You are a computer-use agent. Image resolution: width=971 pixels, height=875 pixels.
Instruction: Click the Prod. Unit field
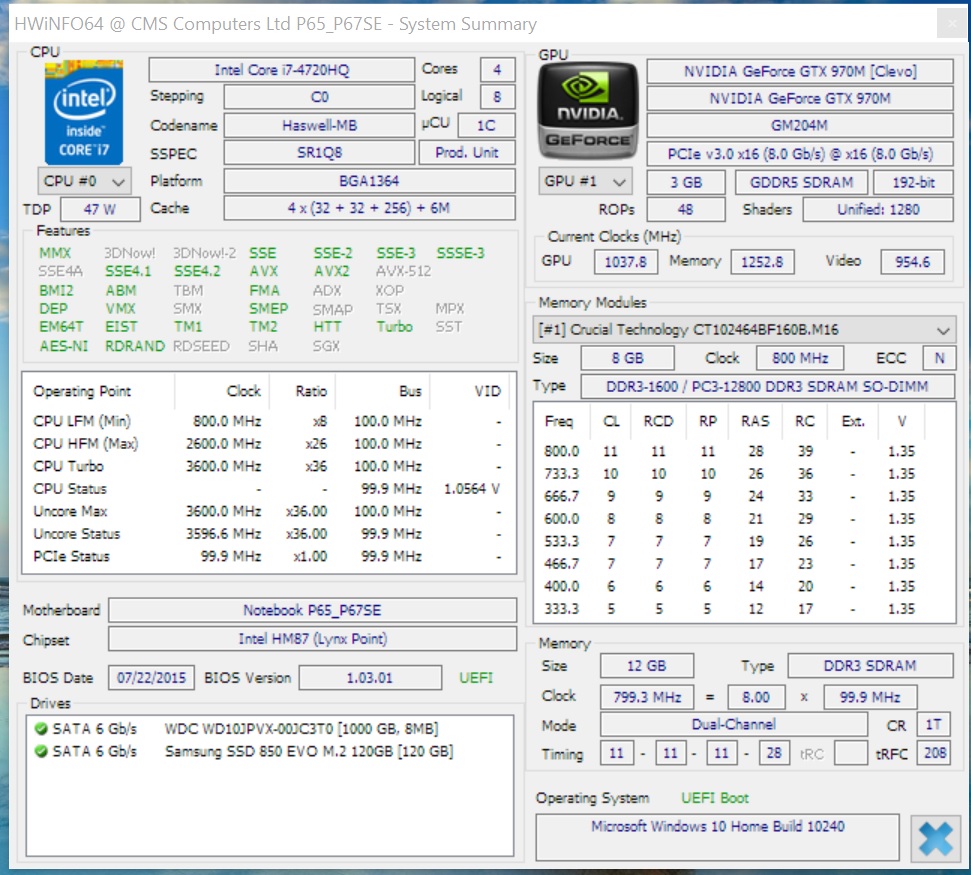pos(467,152)
